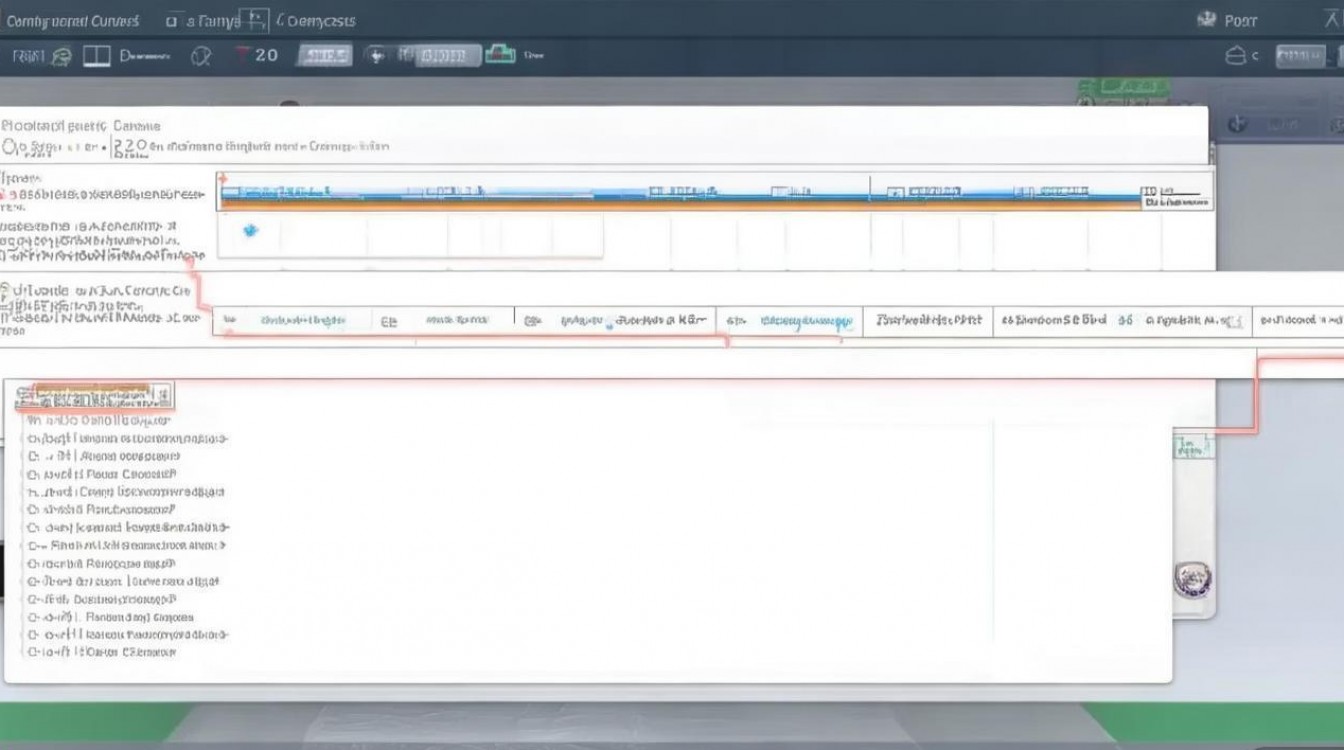Click the small blue marker icon under timeline
Image resolution: width=1344 pixels, height=750 pixels.
point(250,231)
